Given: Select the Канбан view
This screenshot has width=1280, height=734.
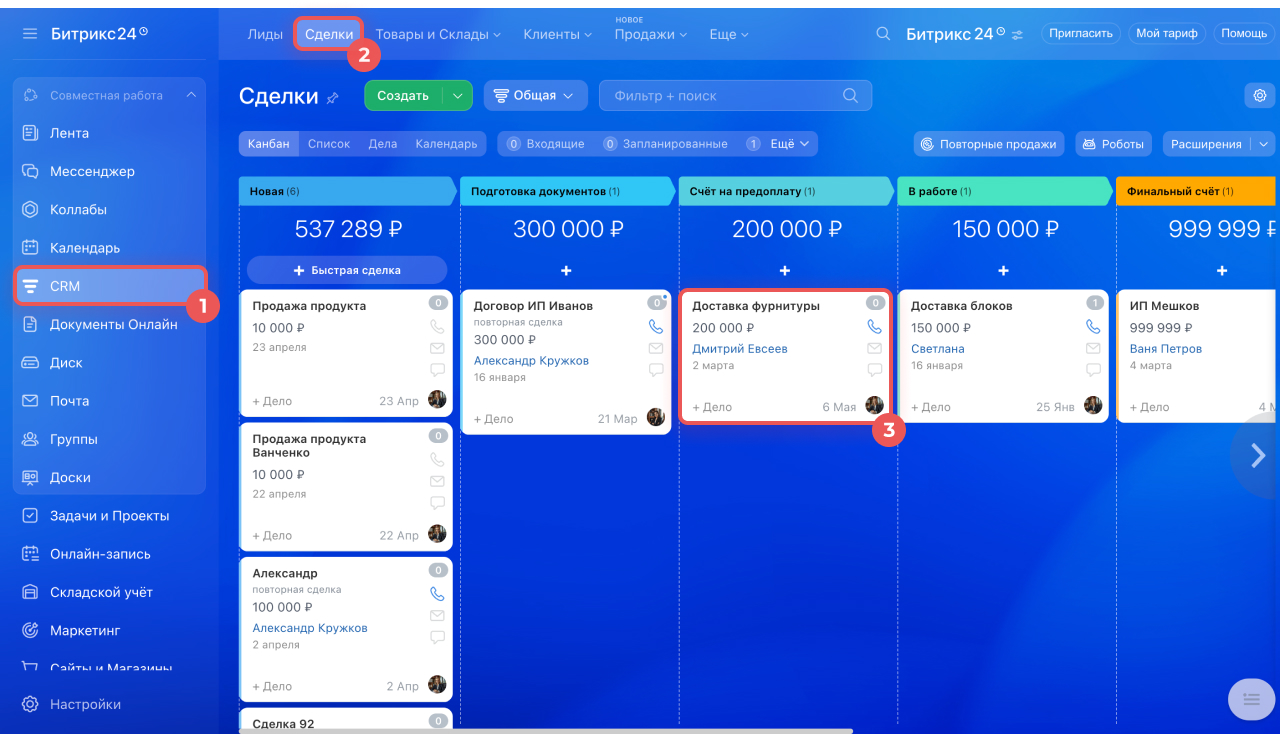Looking at the screenshot, I should click(269, 144).
